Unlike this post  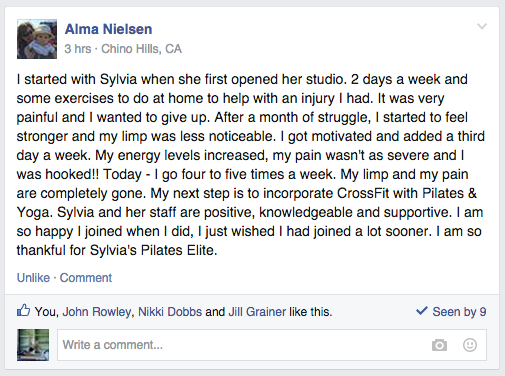[33, 278]
